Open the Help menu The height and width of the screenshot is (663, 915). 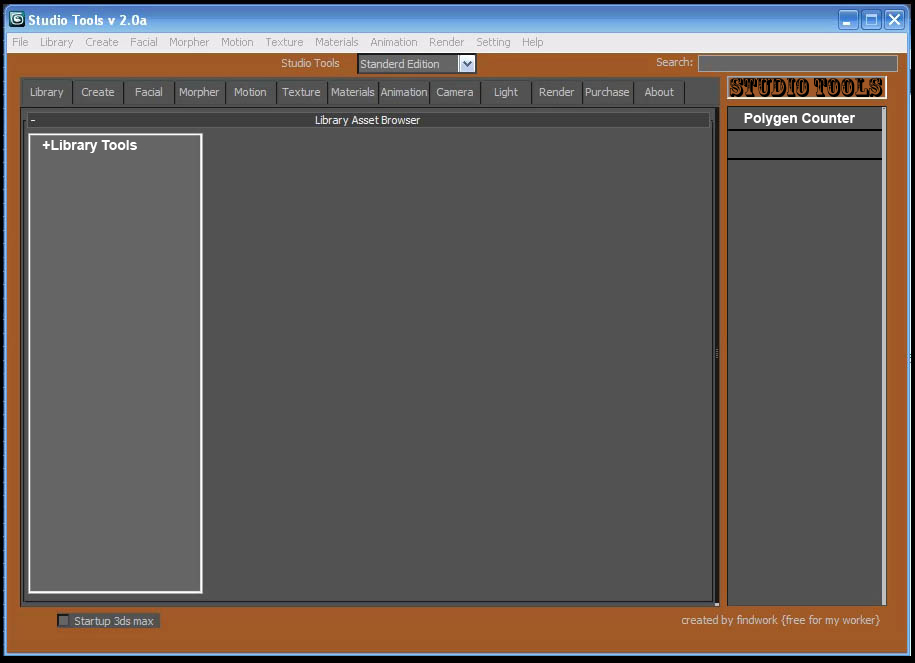point(532,42)
